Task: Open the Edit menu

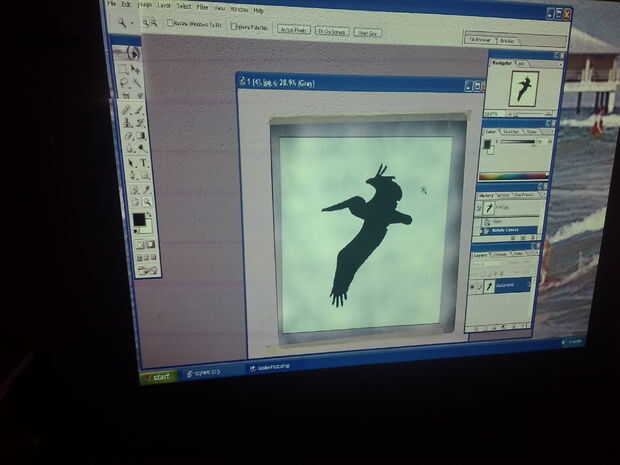Action: pyautogui.click(x=126, y=4)
